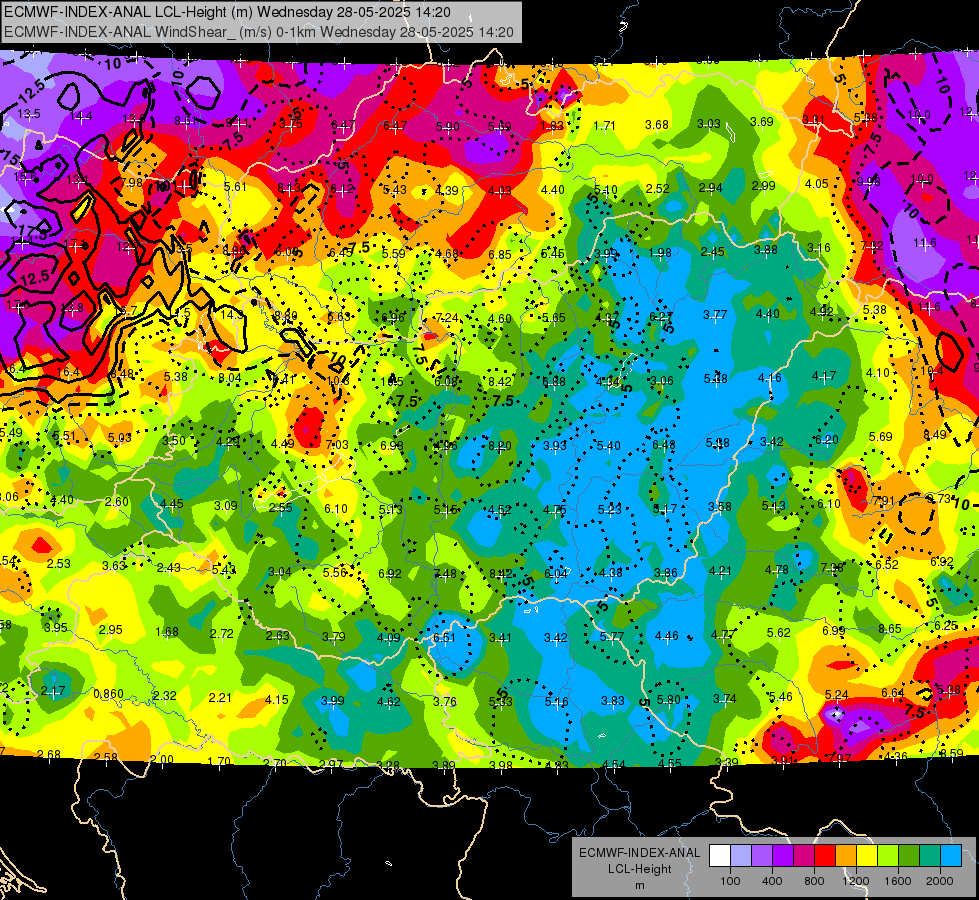This screenshot has height=900, width=979.
Task: Select the light blue legend swatch
Action: pos(951,856)
